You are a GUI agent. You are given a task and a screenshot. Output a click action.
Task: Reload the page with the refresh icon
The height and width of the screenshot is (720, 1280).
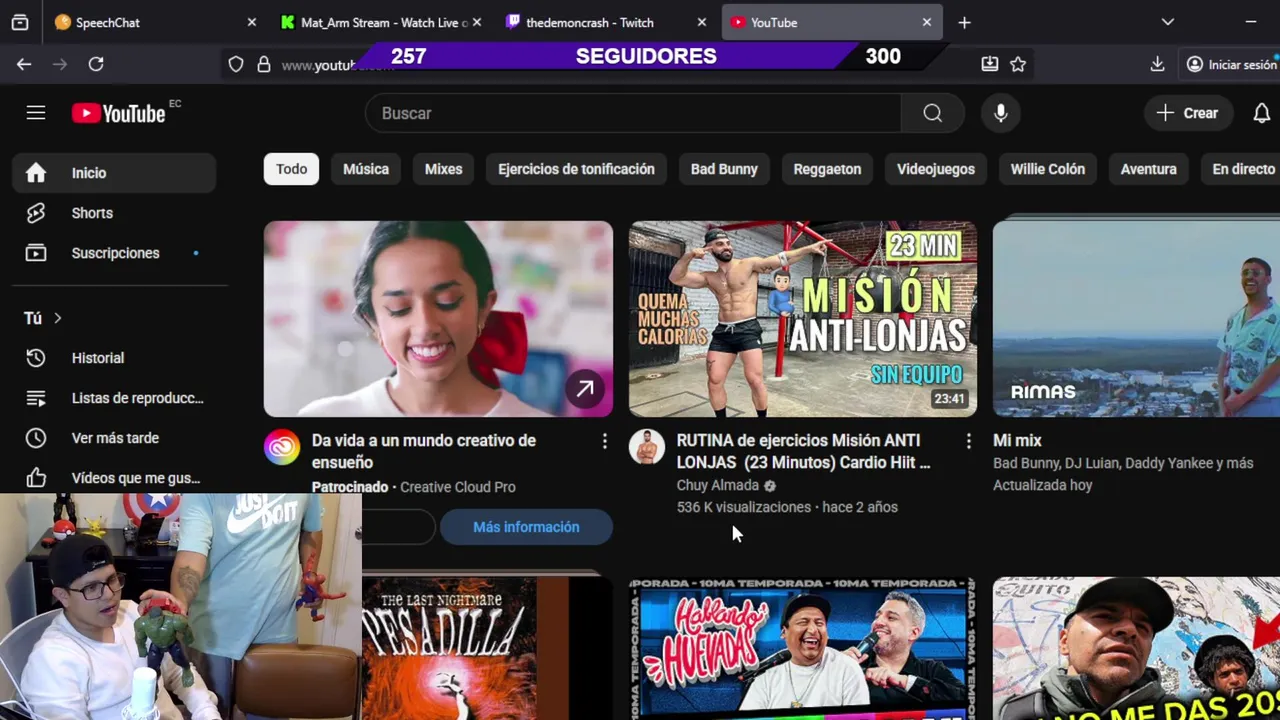(96, 64)
